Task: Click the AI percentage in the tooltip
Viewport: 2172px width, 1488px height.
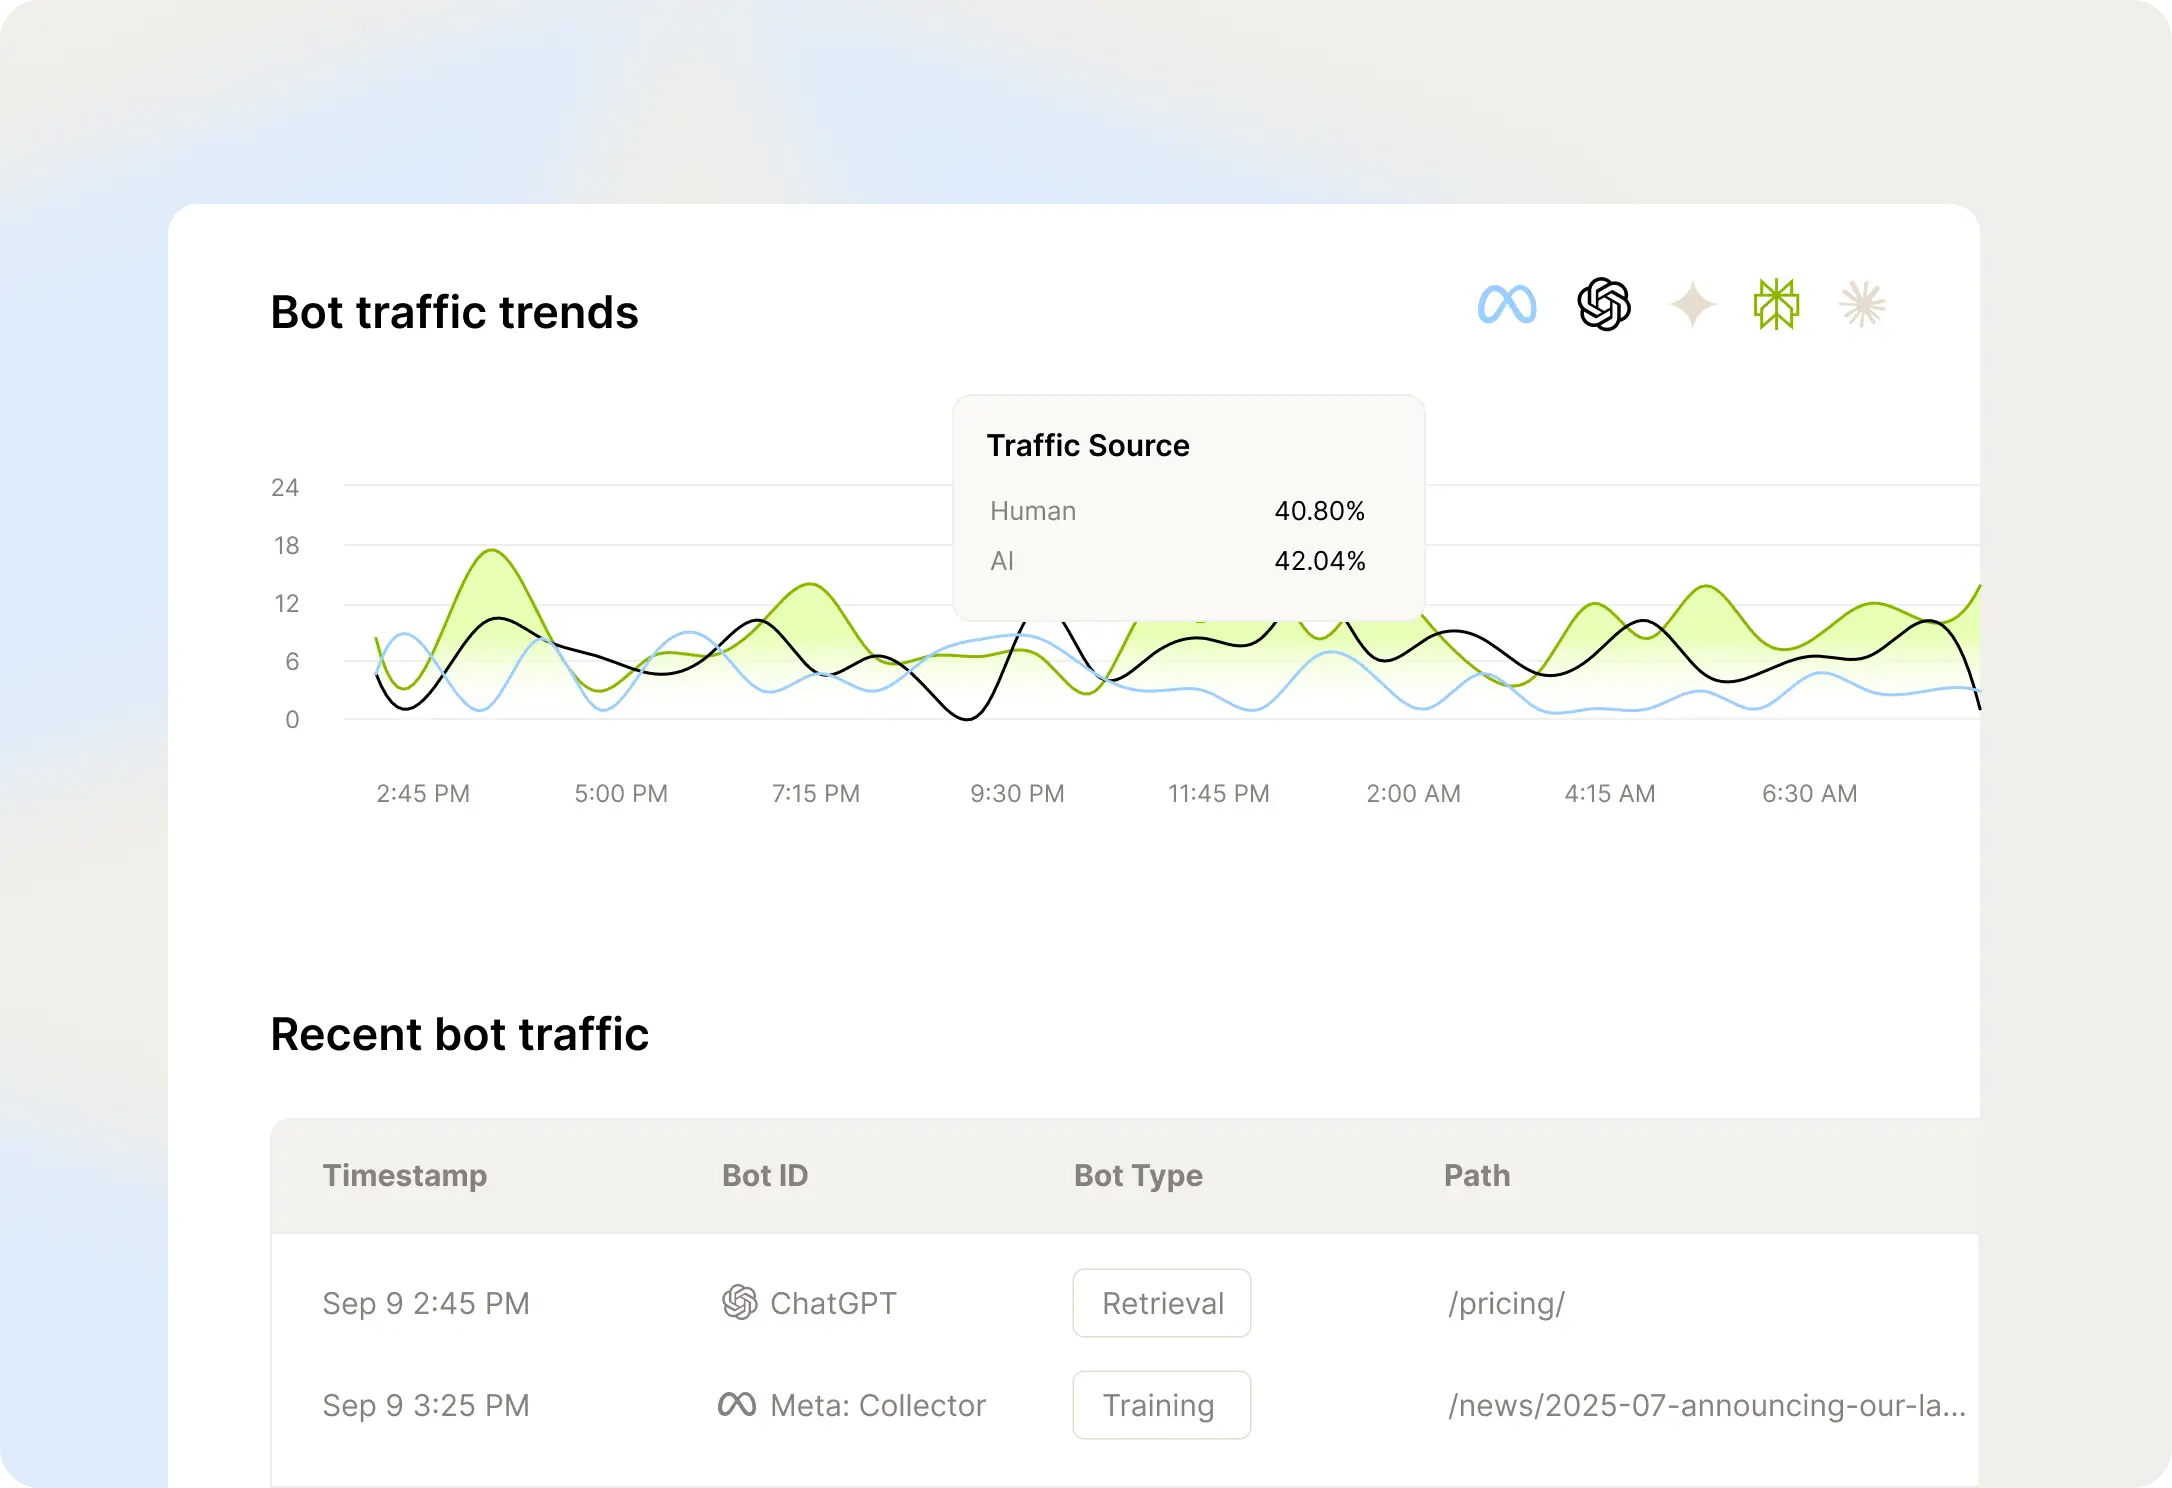Action: pos(1320,561)
